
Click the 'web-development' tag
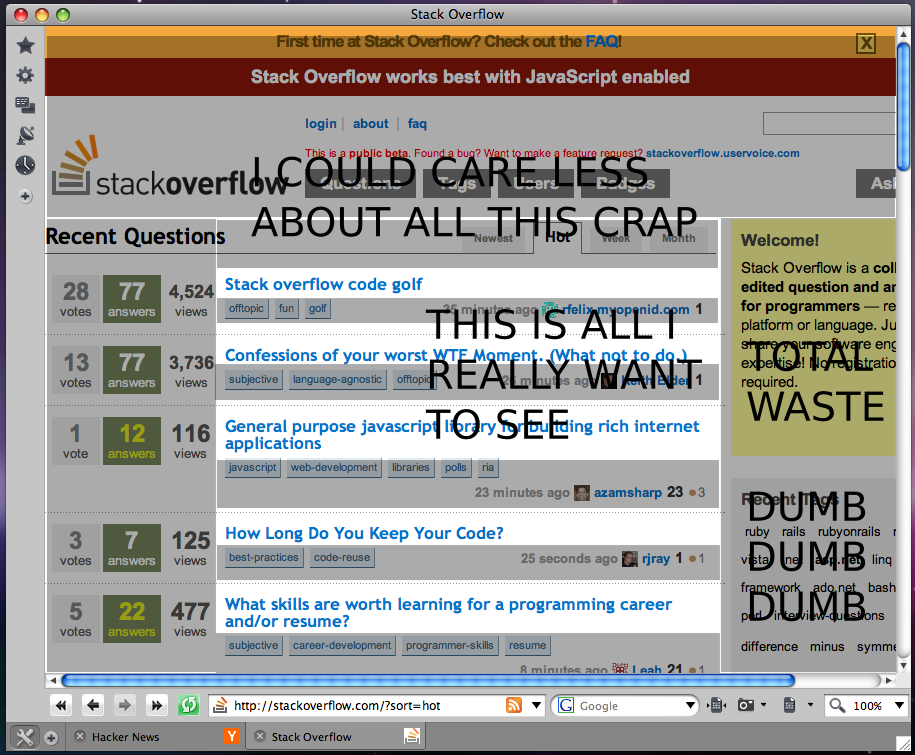click(x=334, y=467)
